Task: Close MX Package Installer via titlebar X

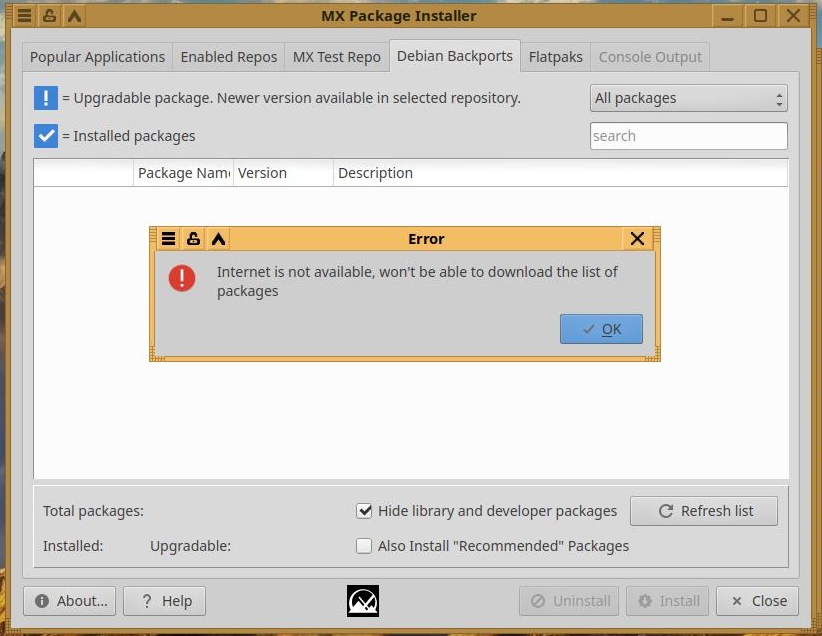Action: click(794, 16)
